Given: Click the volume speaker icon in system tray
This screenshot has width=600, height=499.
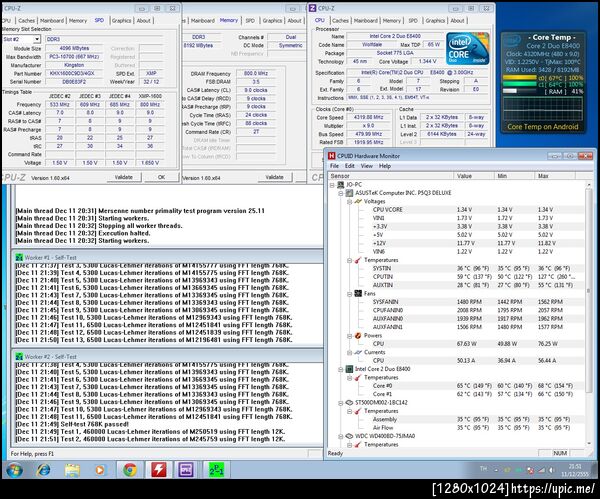Looking at the screenshot, I should pos(551,470).
